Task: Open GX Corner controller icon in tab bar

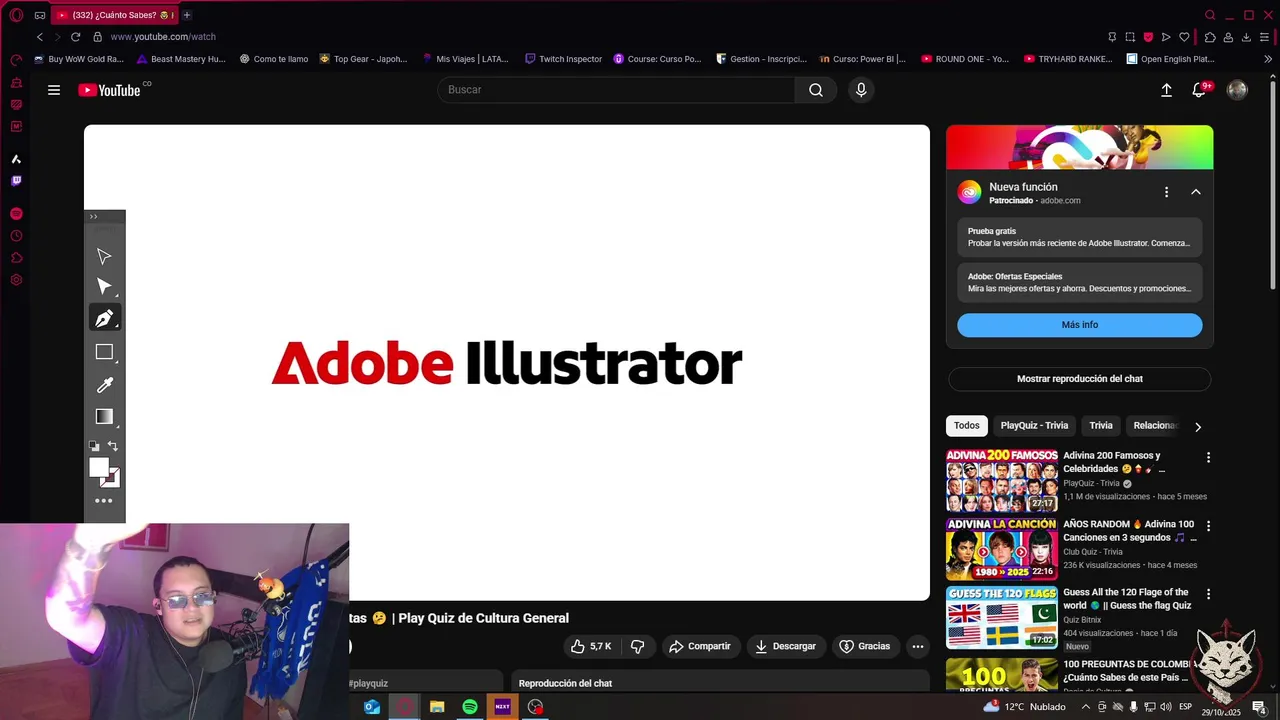Action: [39, 15]
